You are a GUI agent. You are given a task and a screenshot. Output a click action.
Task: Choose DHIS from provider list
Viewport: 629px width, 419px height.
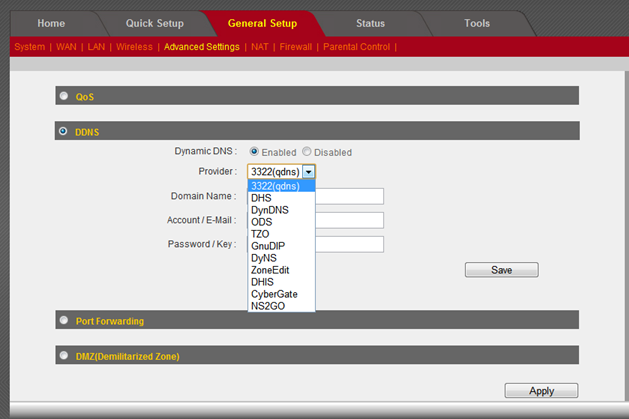click(x=281, y=282)
